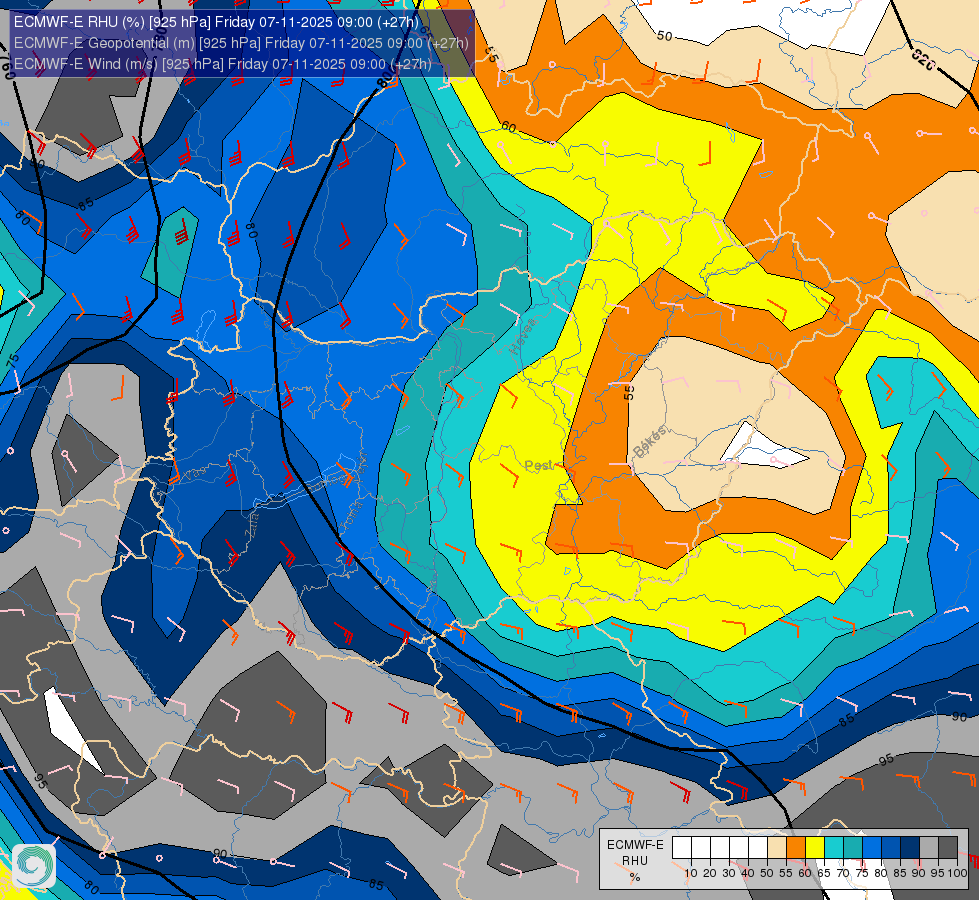Click the "100" value on the legend scale
Viewport: 979px width, 900px height.
(958, 873)
